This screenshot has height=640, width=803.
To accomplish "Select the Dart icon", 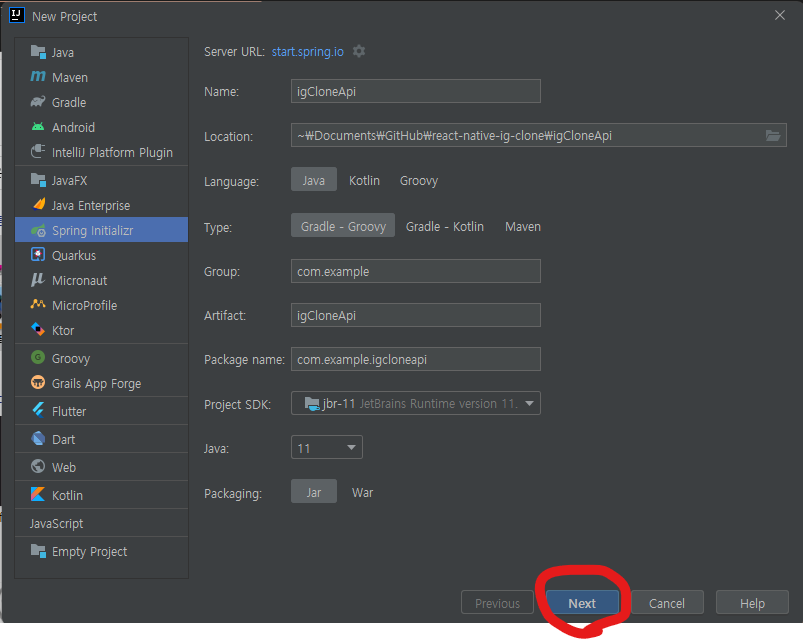I will pyautogui.click(x=38, y=438).
